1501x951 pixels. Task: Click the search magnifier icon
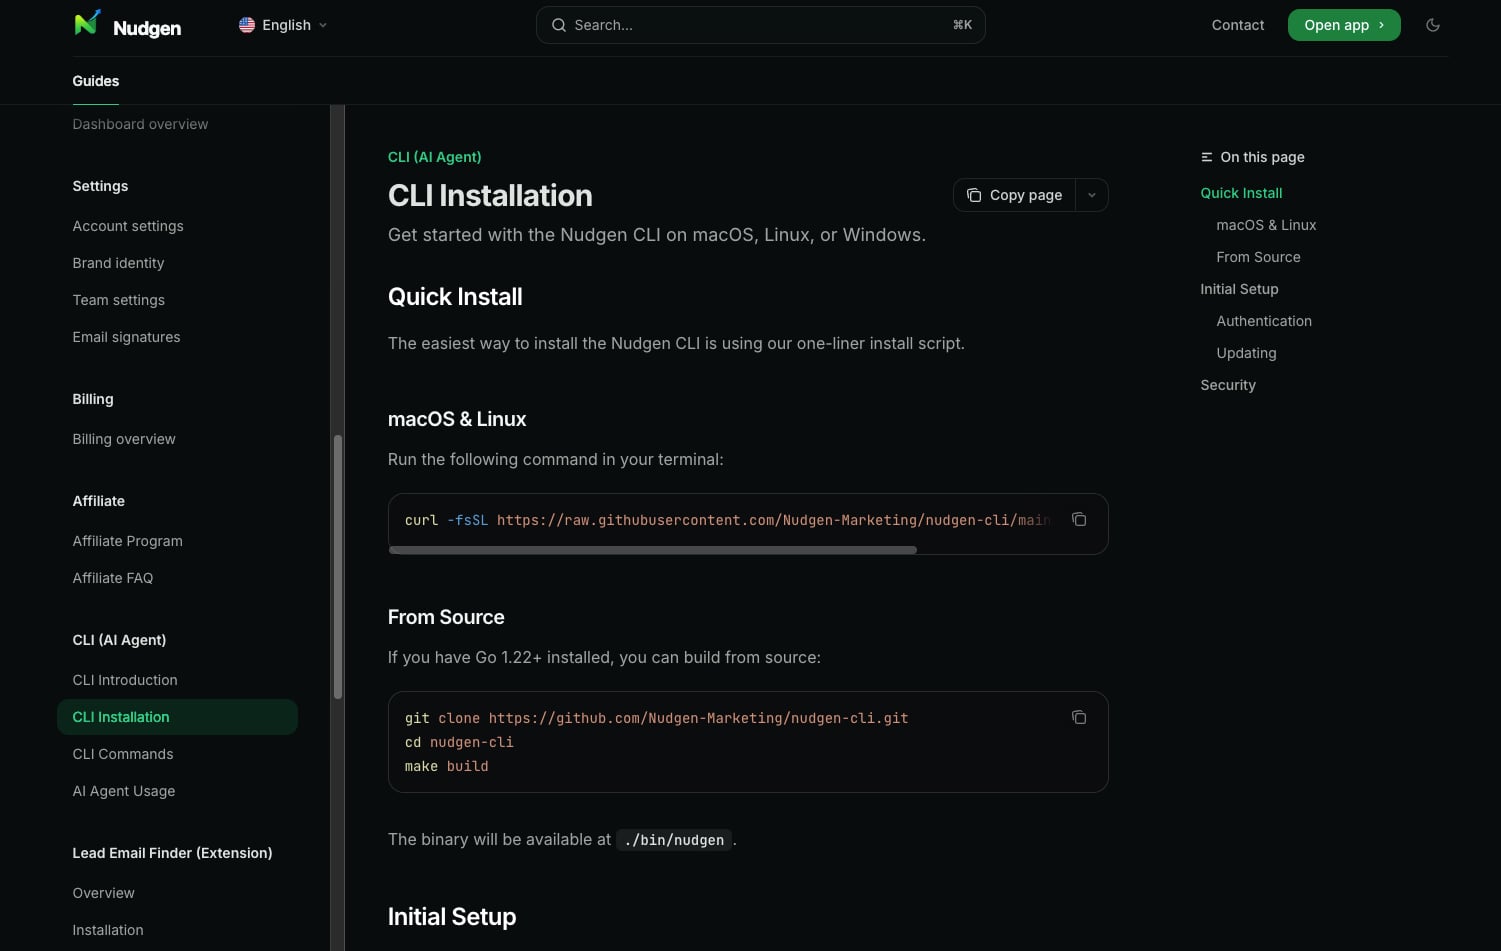(x=559, y=25)
